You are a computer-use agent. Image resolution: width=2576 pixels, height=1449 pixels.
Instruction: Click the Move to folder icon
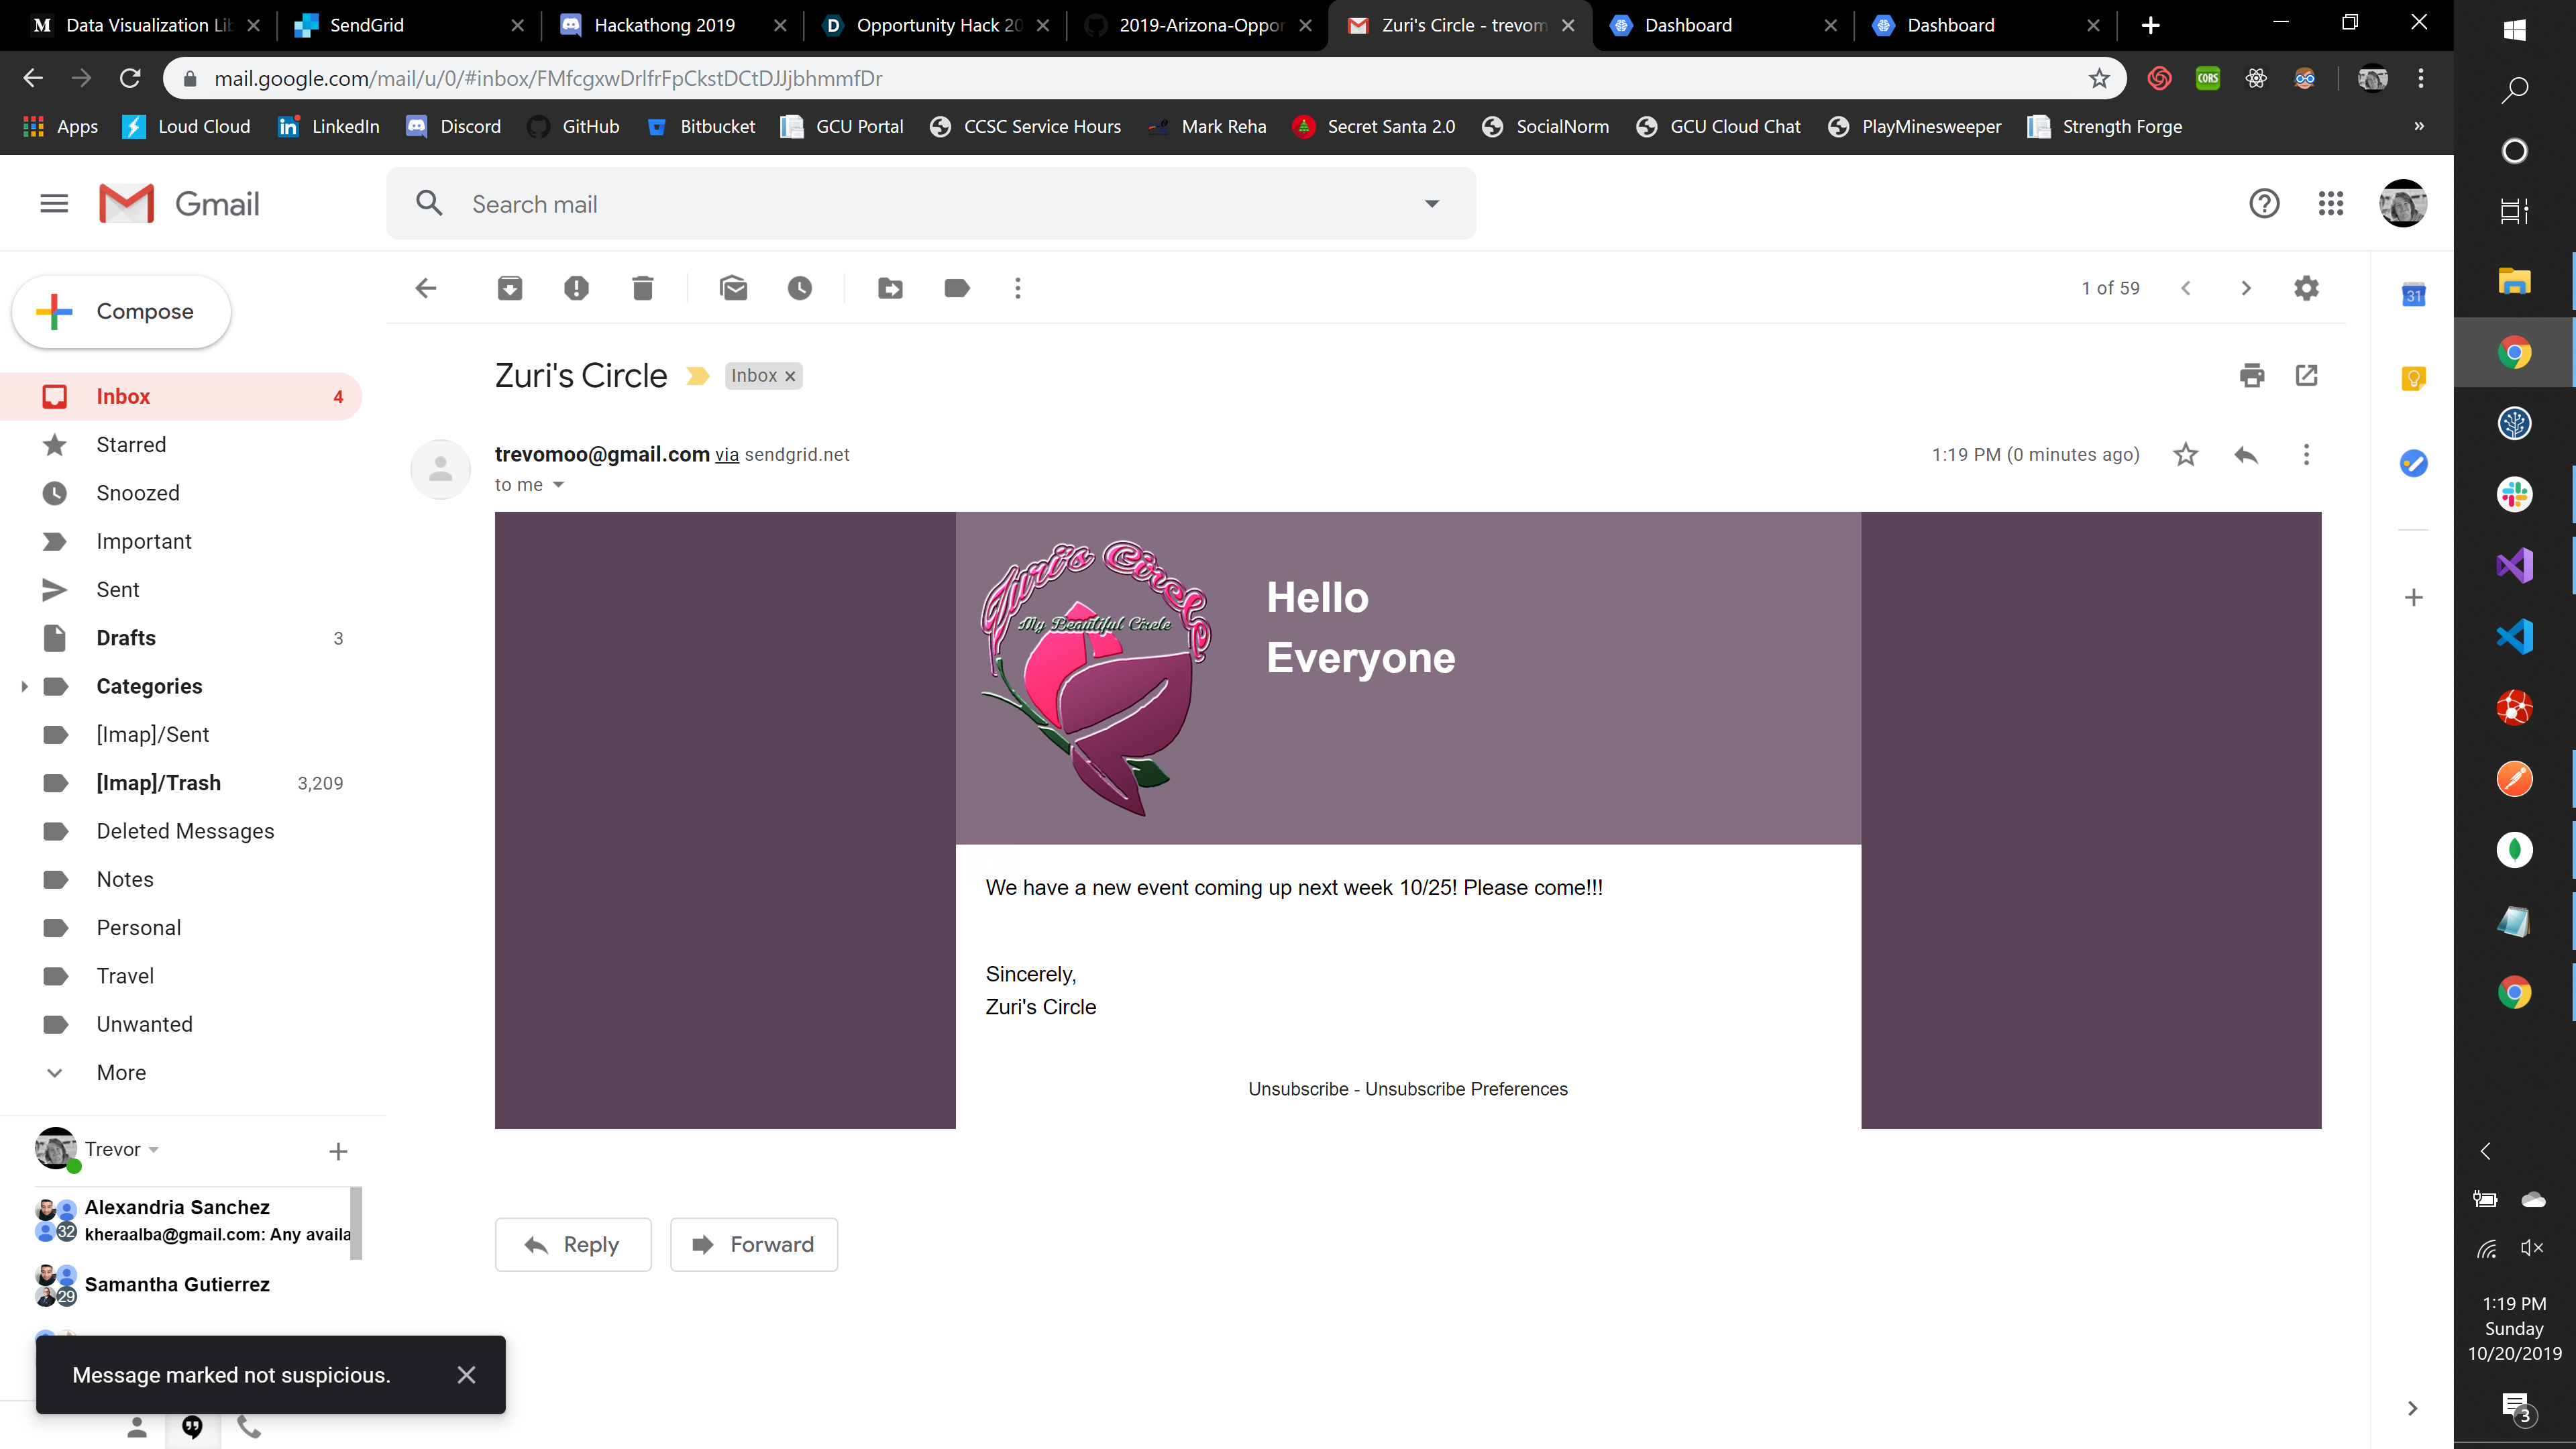(x=890, y=288)
